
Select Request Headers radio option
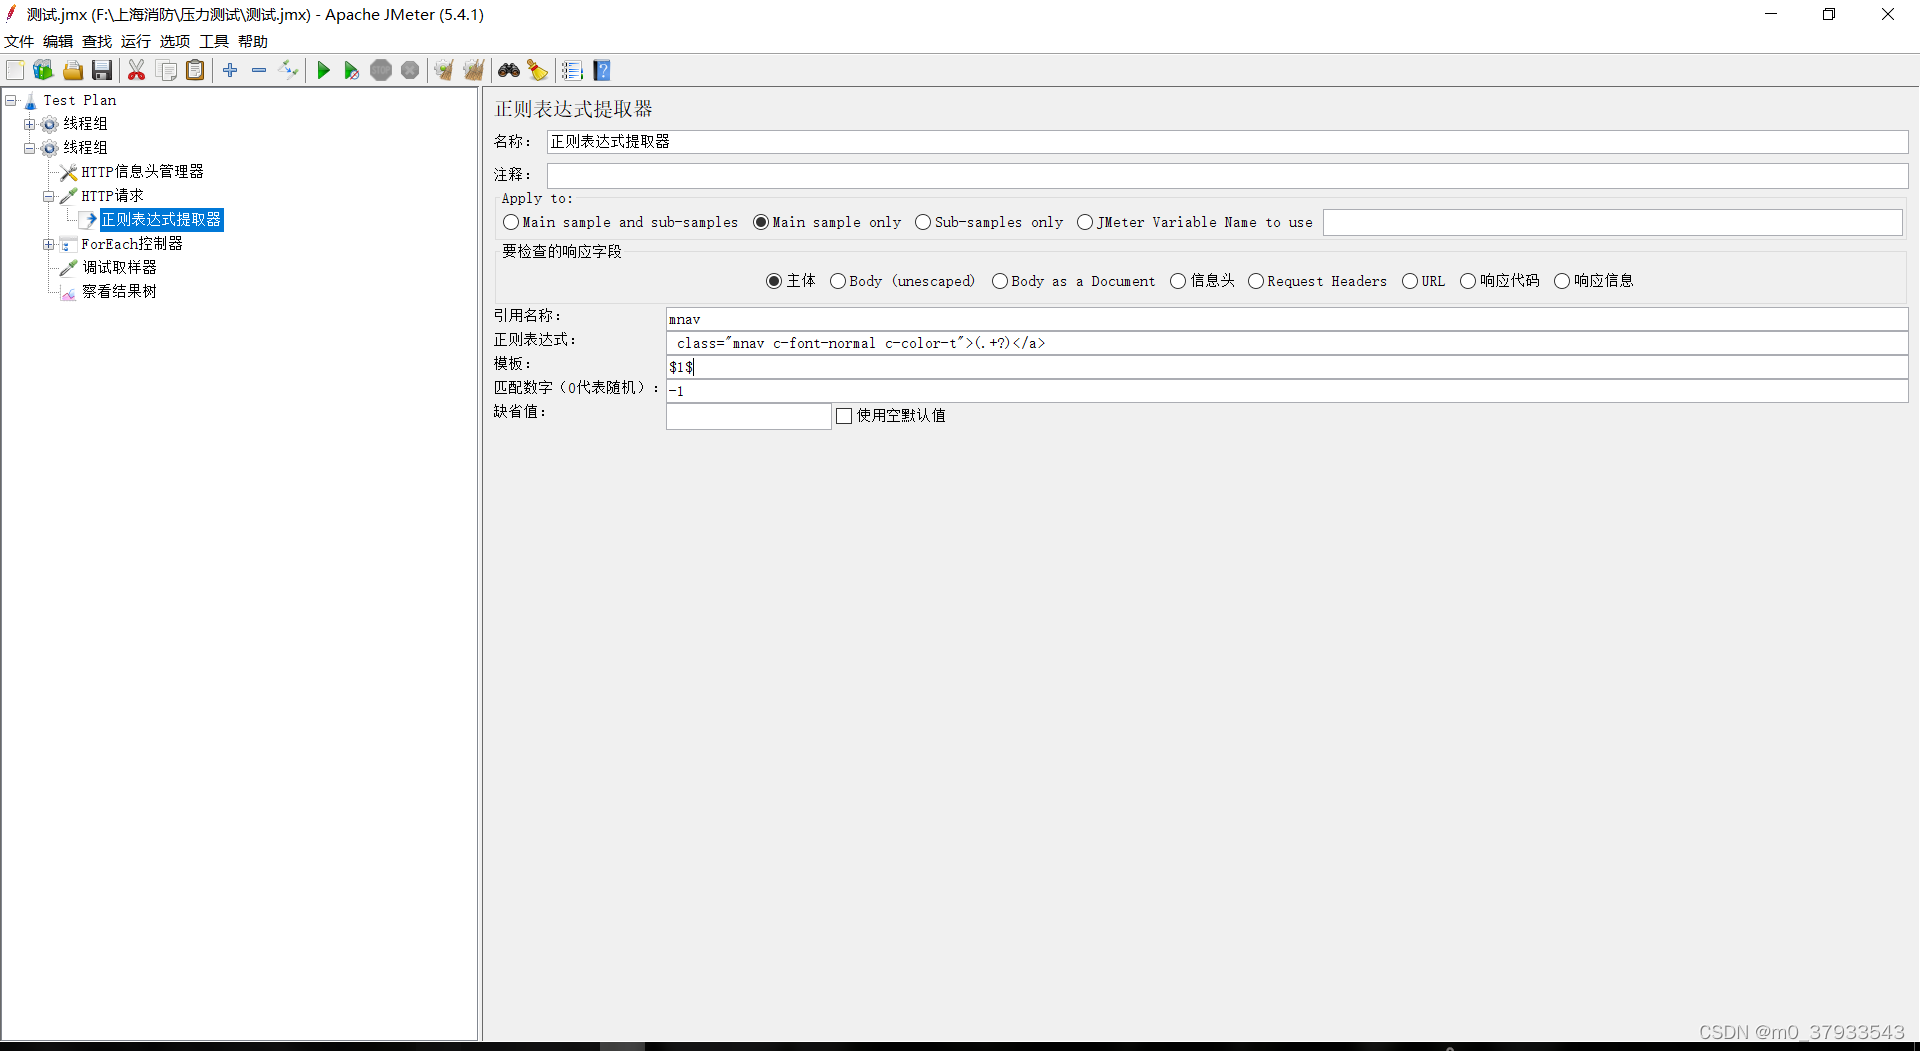pos(1256,281)
